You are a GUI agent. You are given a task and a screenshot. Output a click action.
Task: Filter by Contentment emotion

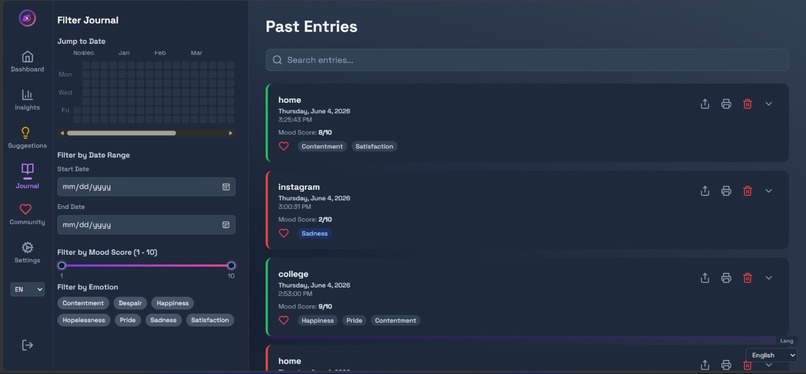83,303
